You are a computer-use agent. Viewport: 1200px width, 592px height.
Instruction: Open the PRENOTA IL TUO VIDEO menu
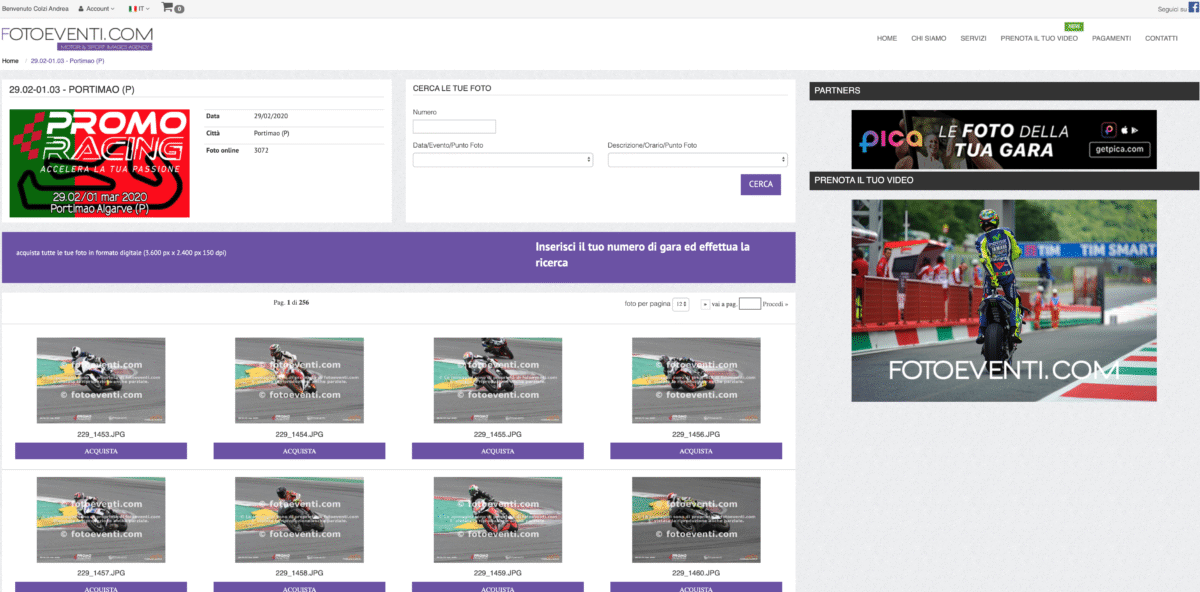[x=1039, y=38]
